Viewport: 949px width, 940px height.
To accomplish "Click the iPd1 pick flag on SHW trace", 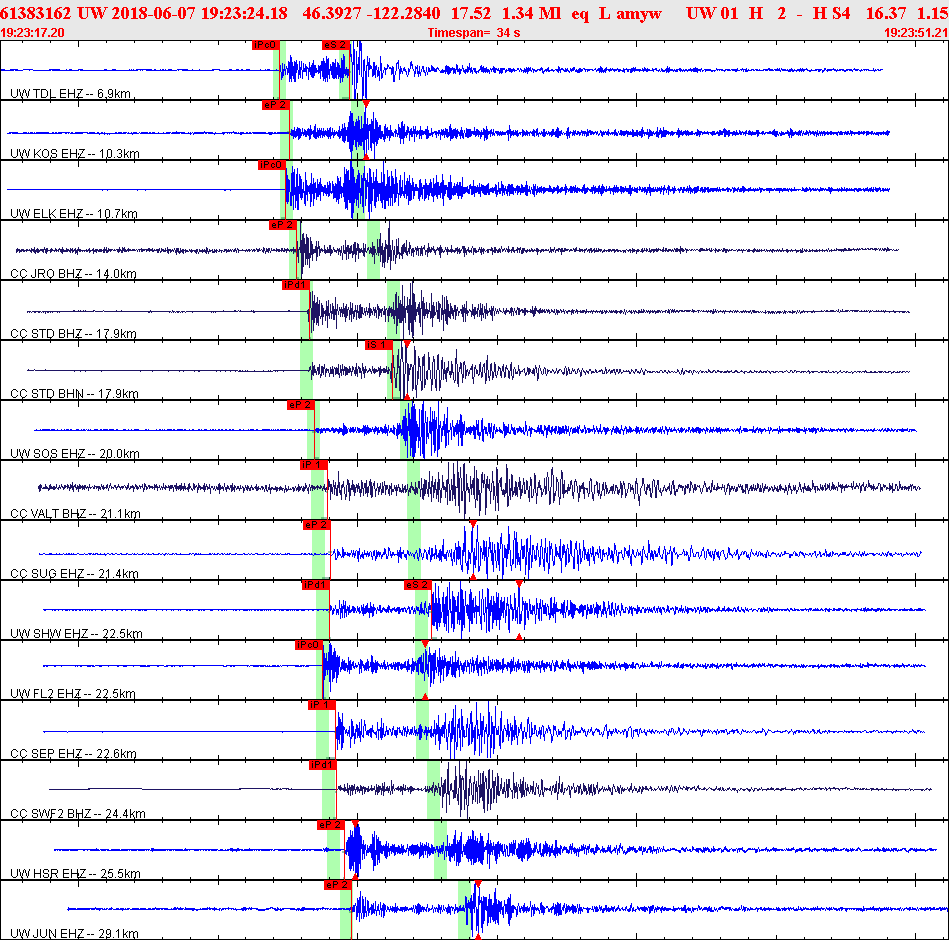I will (315, 585).
